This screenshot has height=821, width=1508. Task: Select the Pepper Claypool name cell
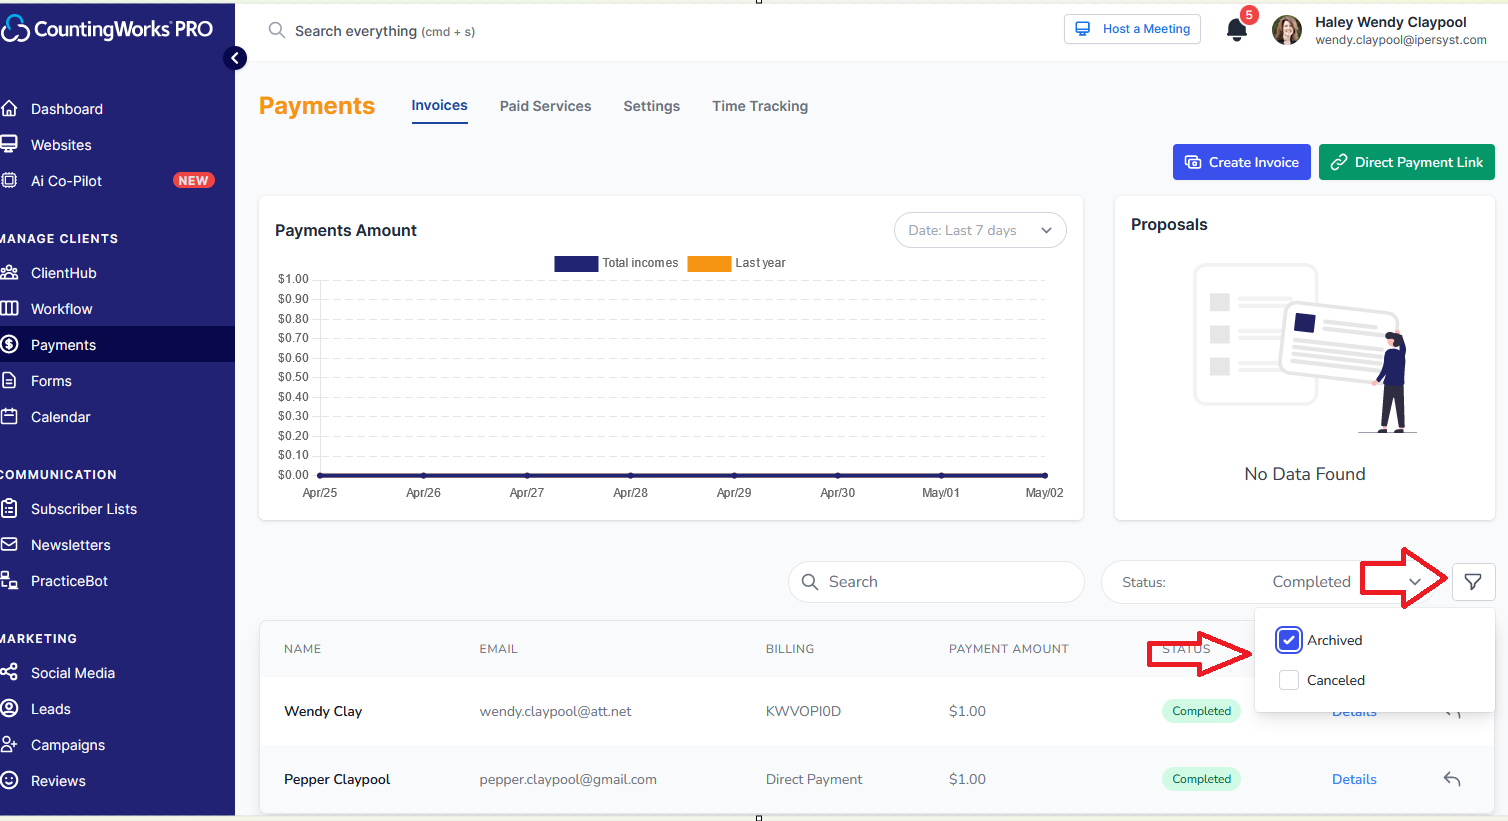[x=337, y=779]
